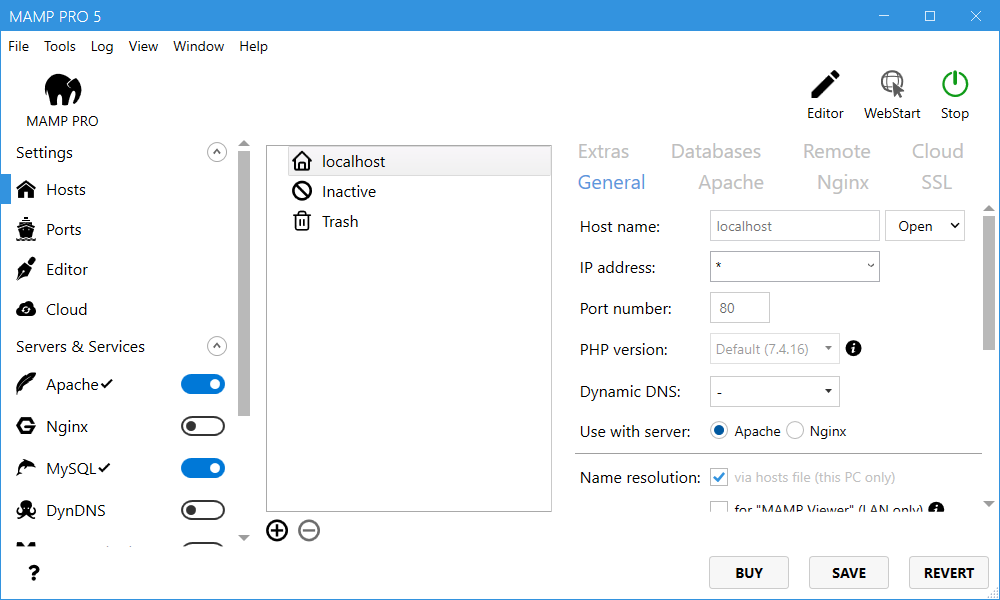Click in the Port number field

pyautogui.click(x=739, y=308)
